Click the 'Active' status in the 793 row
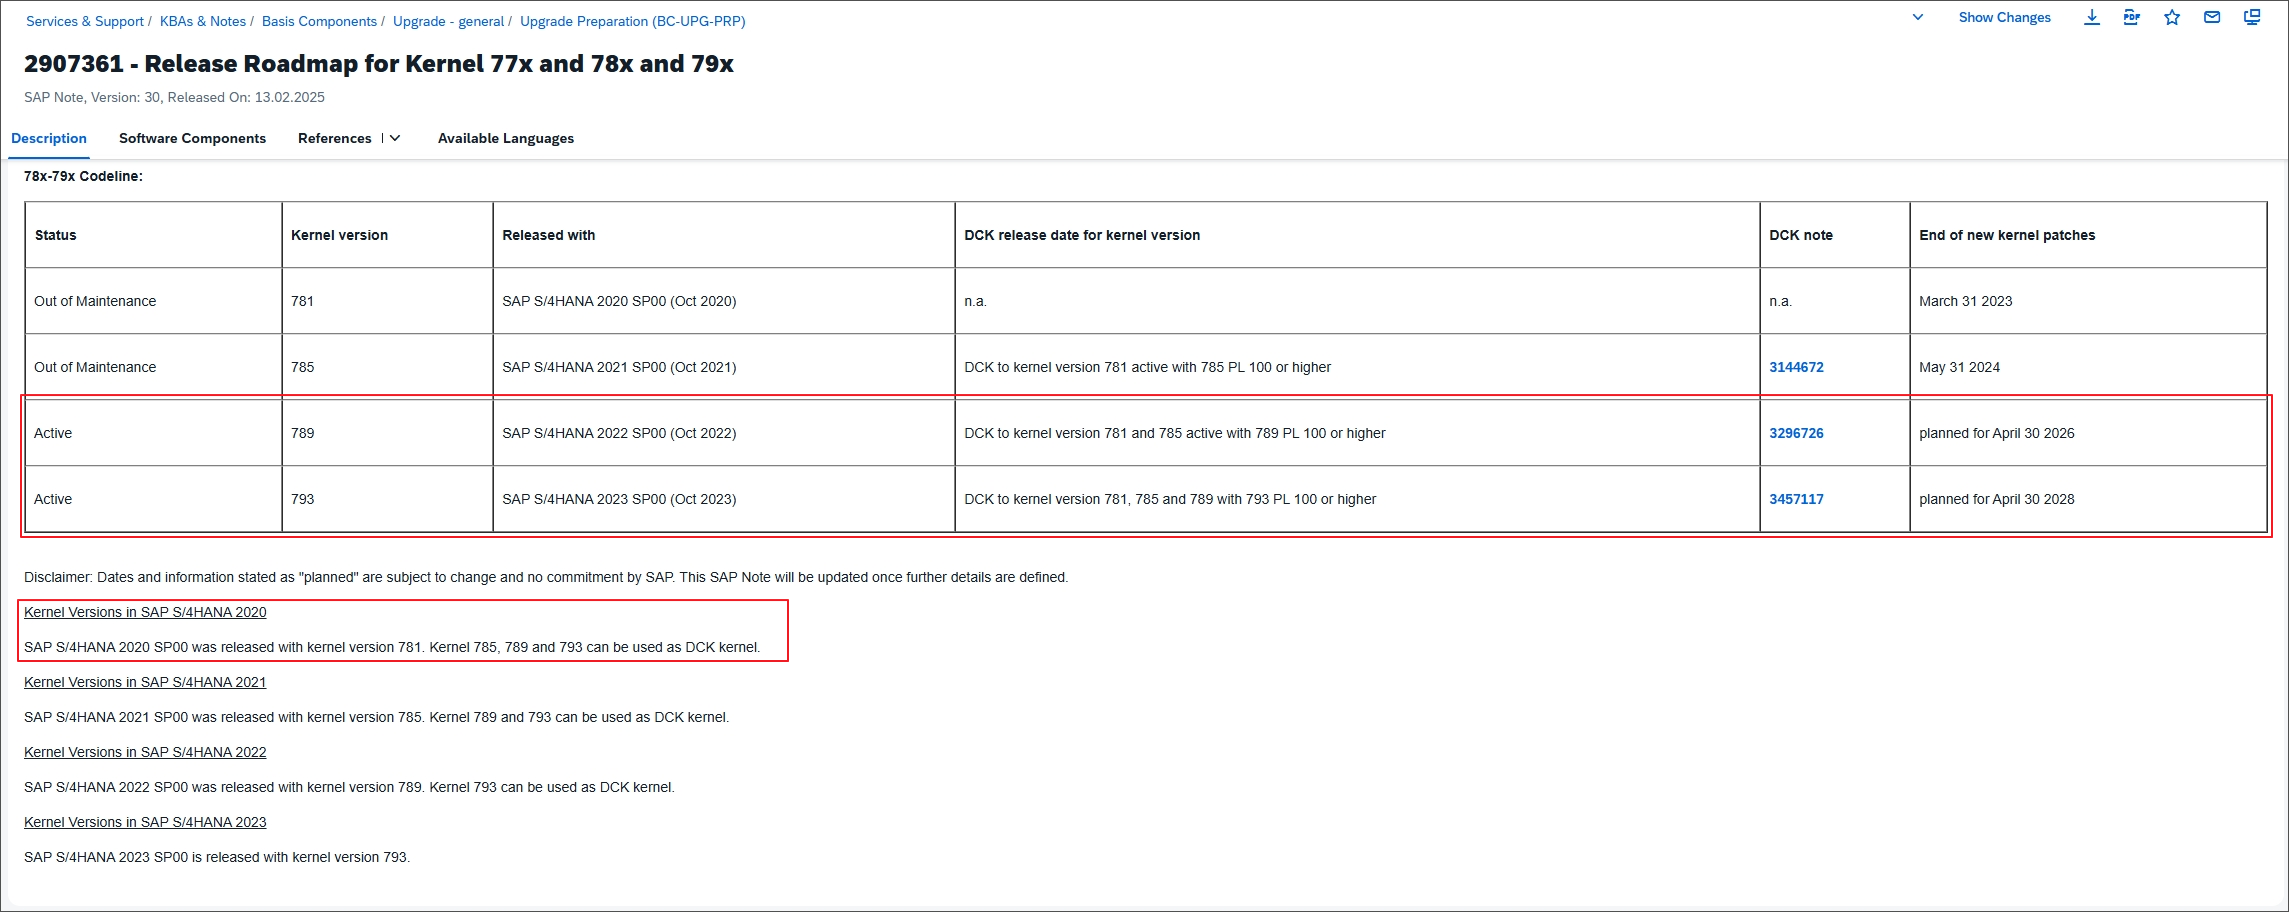The image size is (2289, 912). [53, 499]
